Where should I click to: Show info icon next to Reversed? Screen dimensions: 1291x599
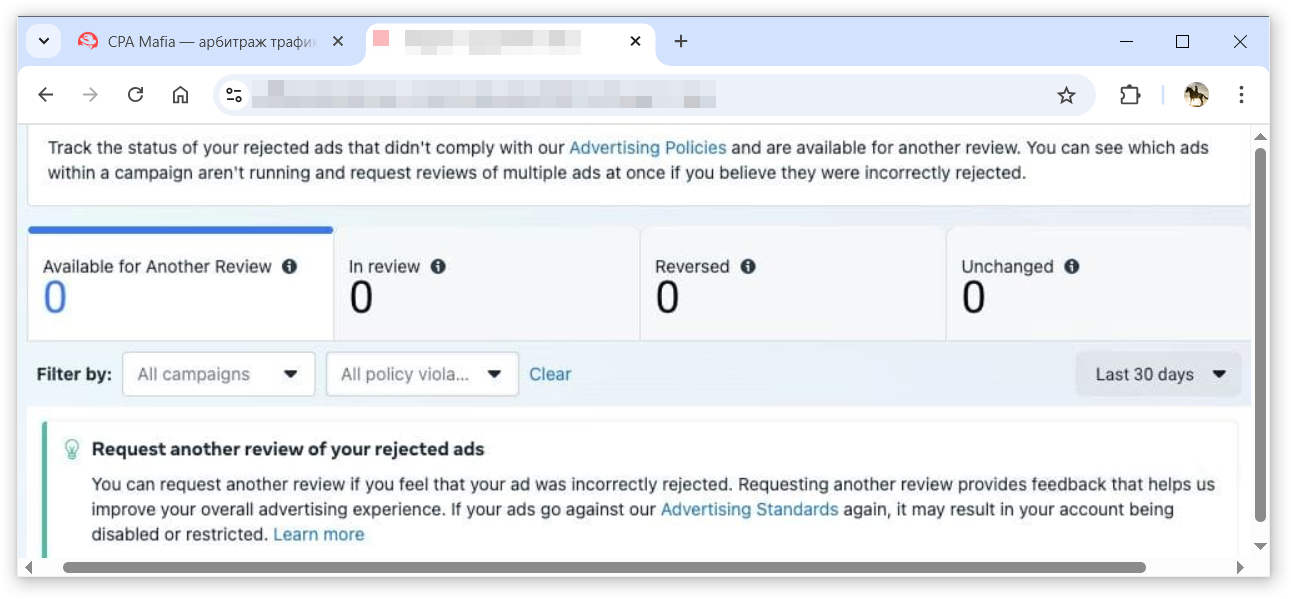click(x=748, y=267)
